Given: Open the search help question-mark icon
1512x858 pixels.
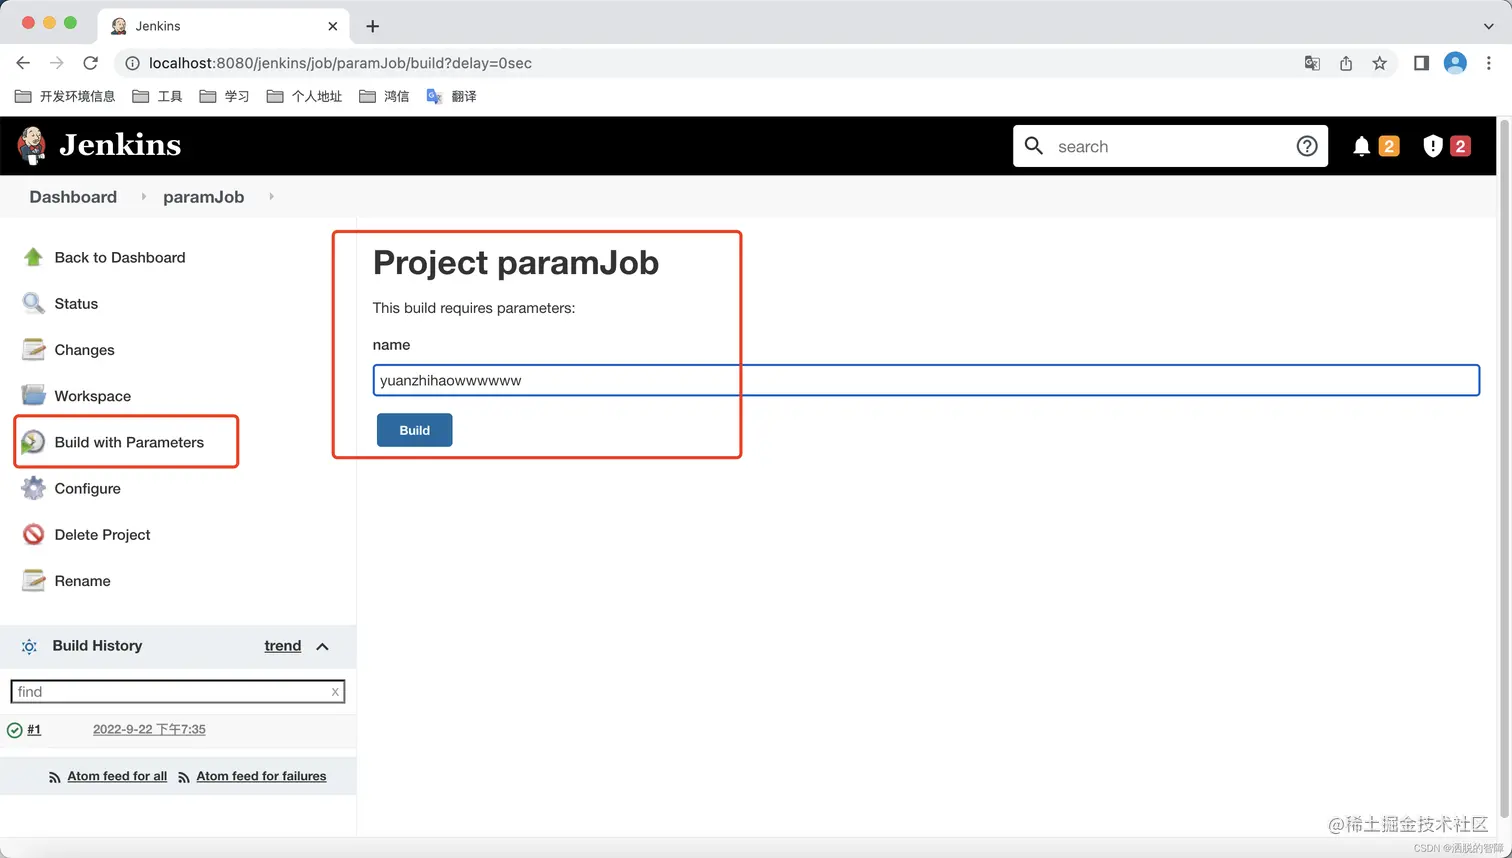Looking at the screenshot, I should click(x=1306, y=146).
